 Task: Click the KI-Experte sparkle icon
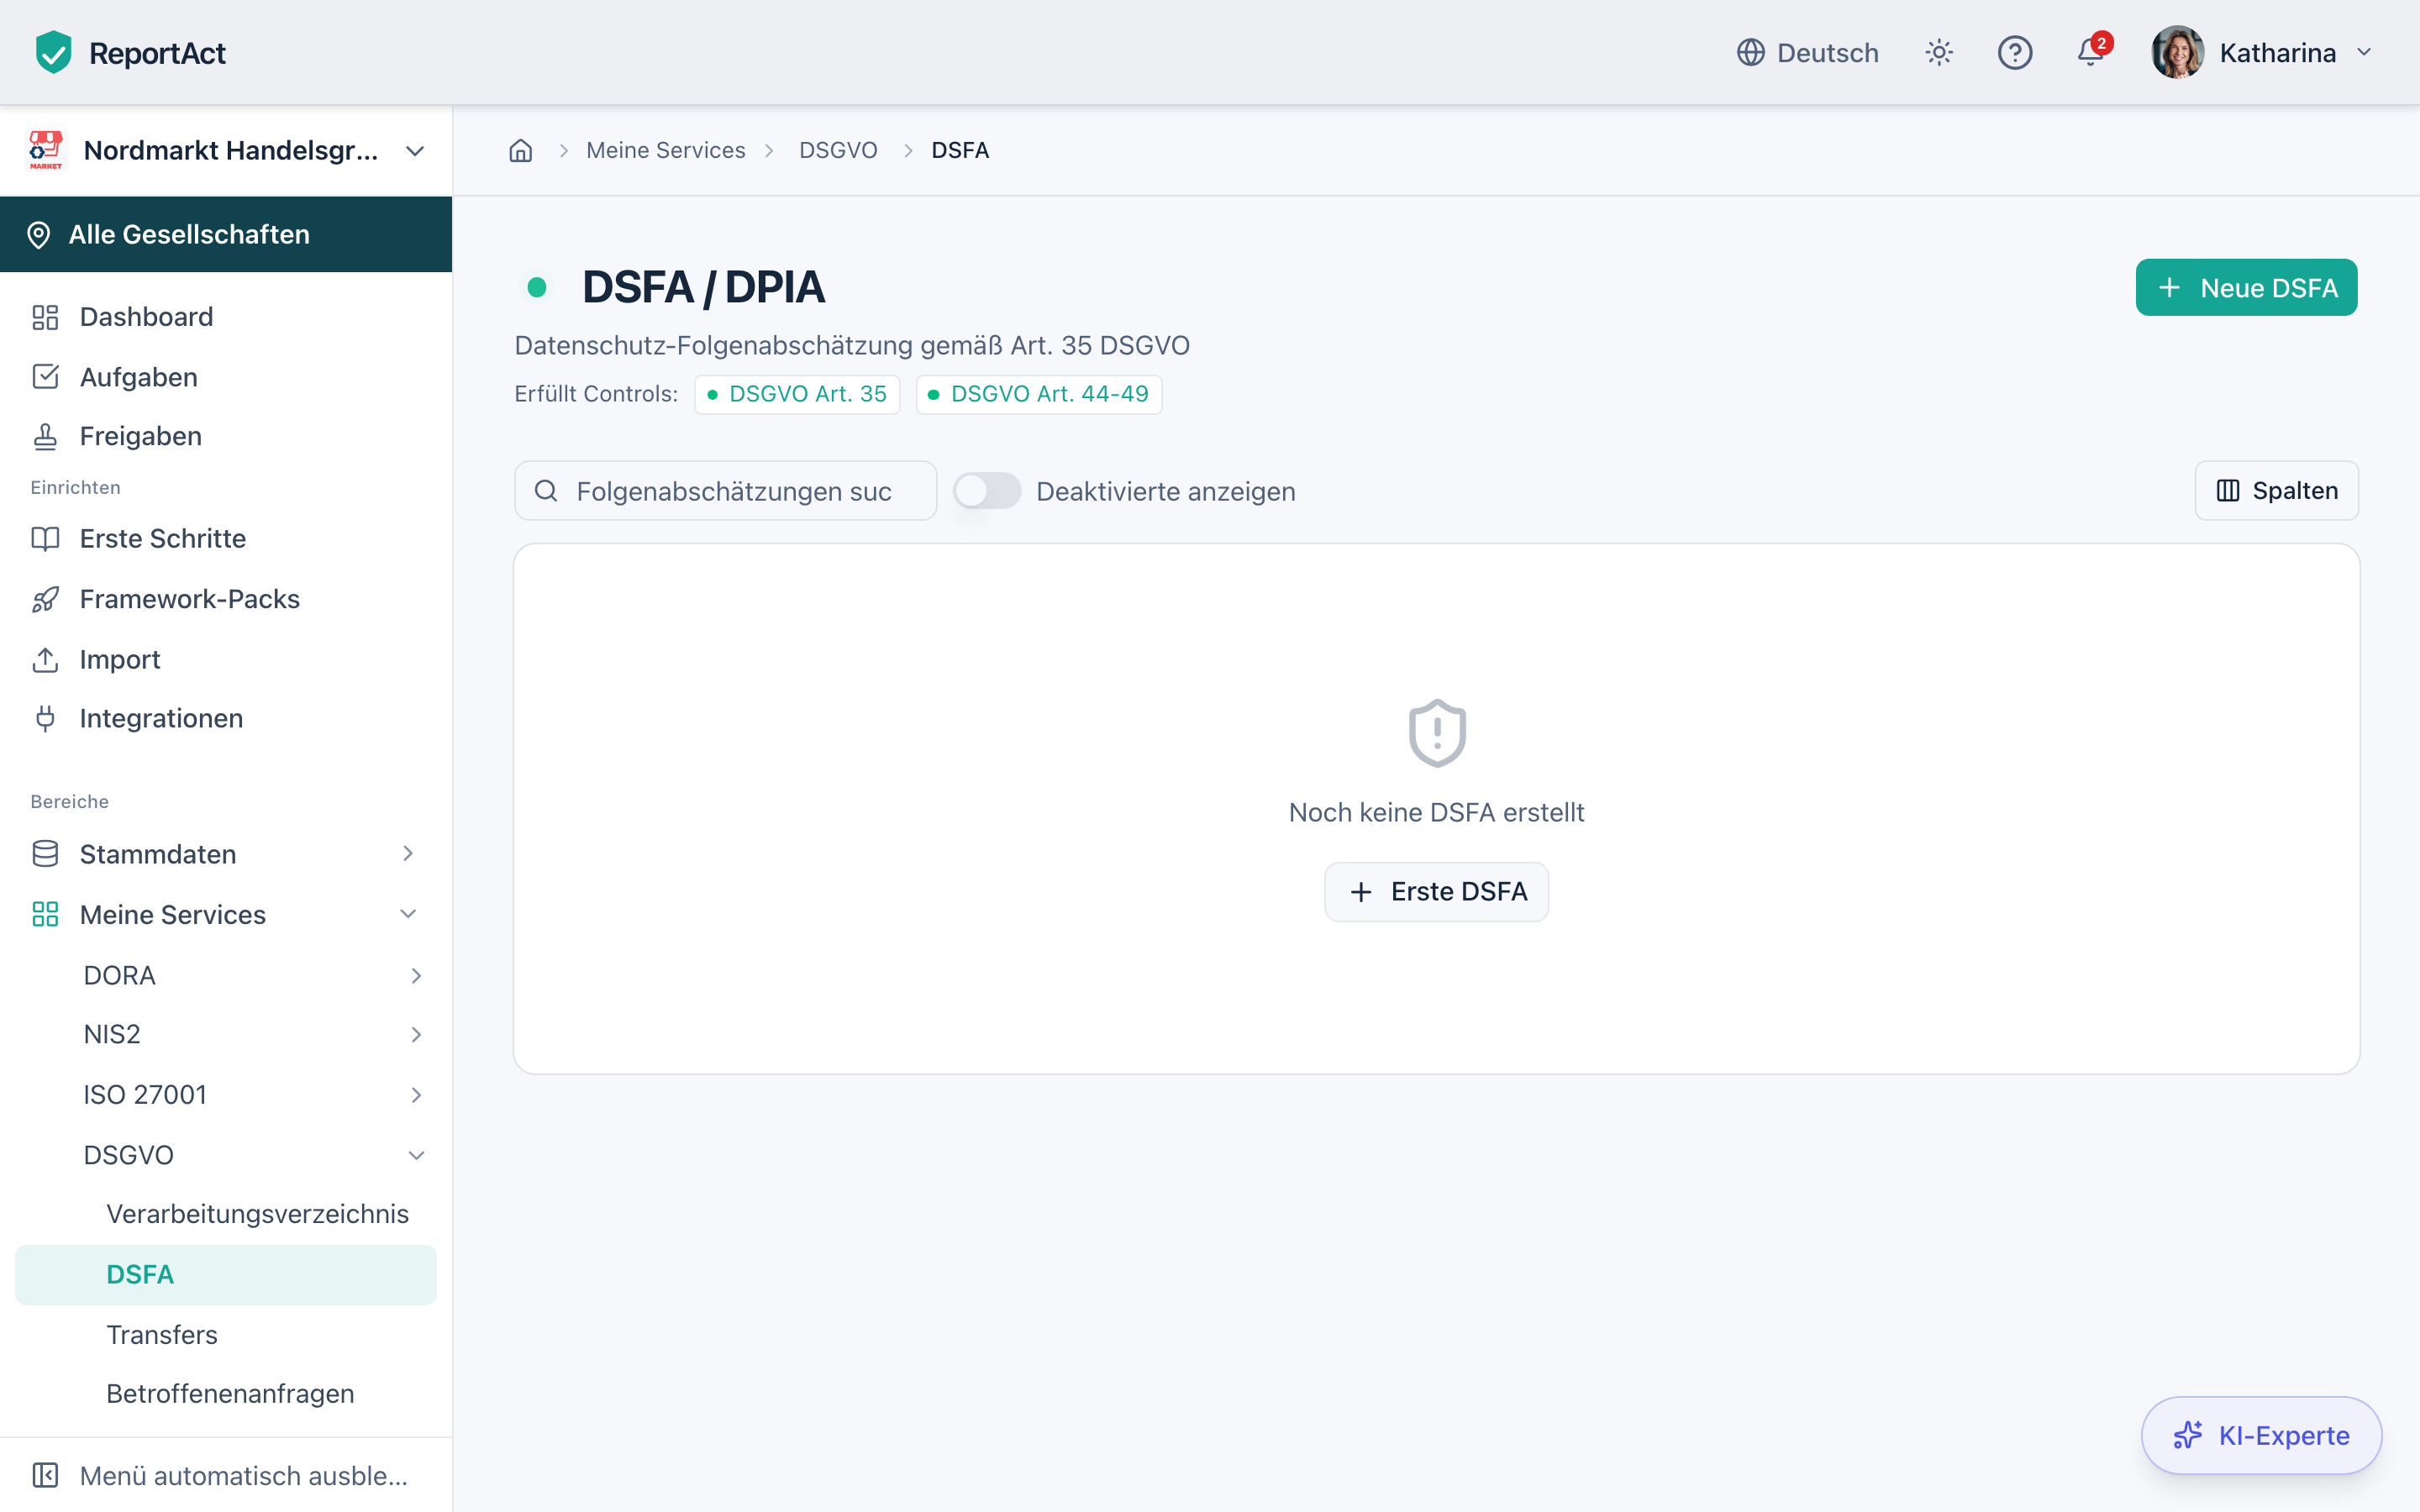click(x=2187, y=1435)
